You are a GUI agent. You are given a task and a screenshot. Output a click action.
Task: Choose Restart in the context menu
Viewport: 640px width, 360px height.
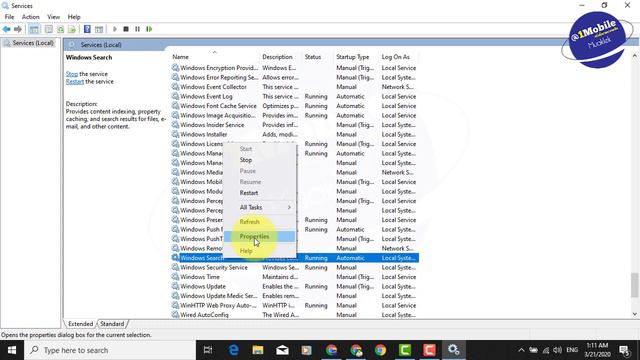(x=260, y=193)
